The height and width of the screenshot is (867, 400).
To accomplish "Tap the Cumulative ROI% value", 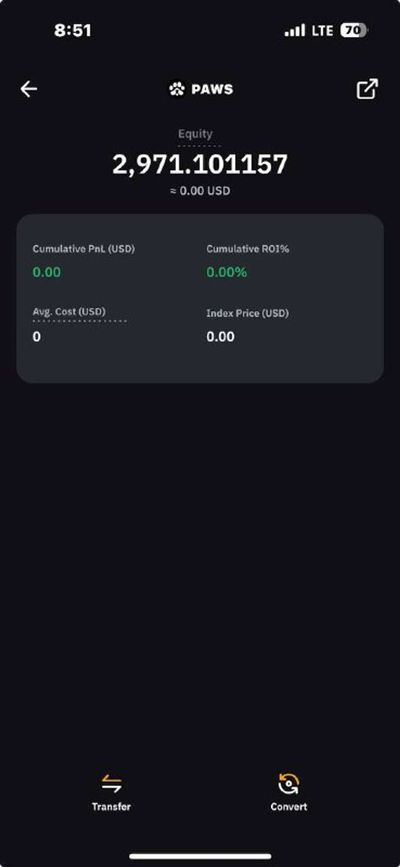I will pos(227,273).
